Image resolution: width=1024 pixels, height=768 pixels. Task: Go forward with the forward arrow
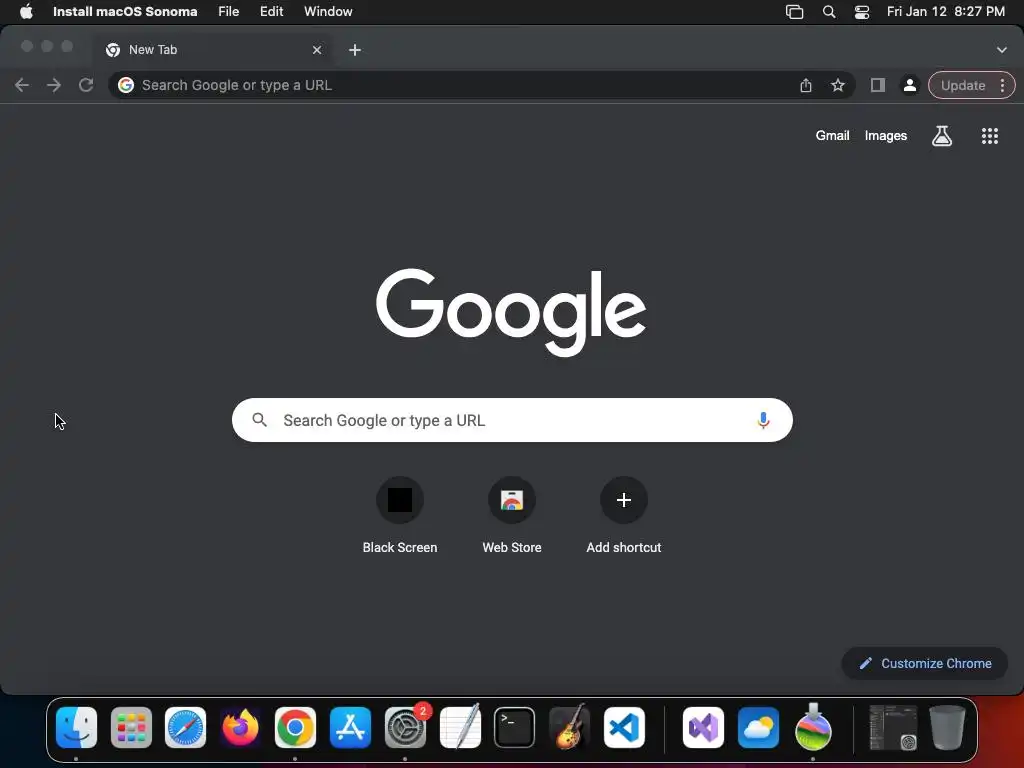tap(54, 85)
